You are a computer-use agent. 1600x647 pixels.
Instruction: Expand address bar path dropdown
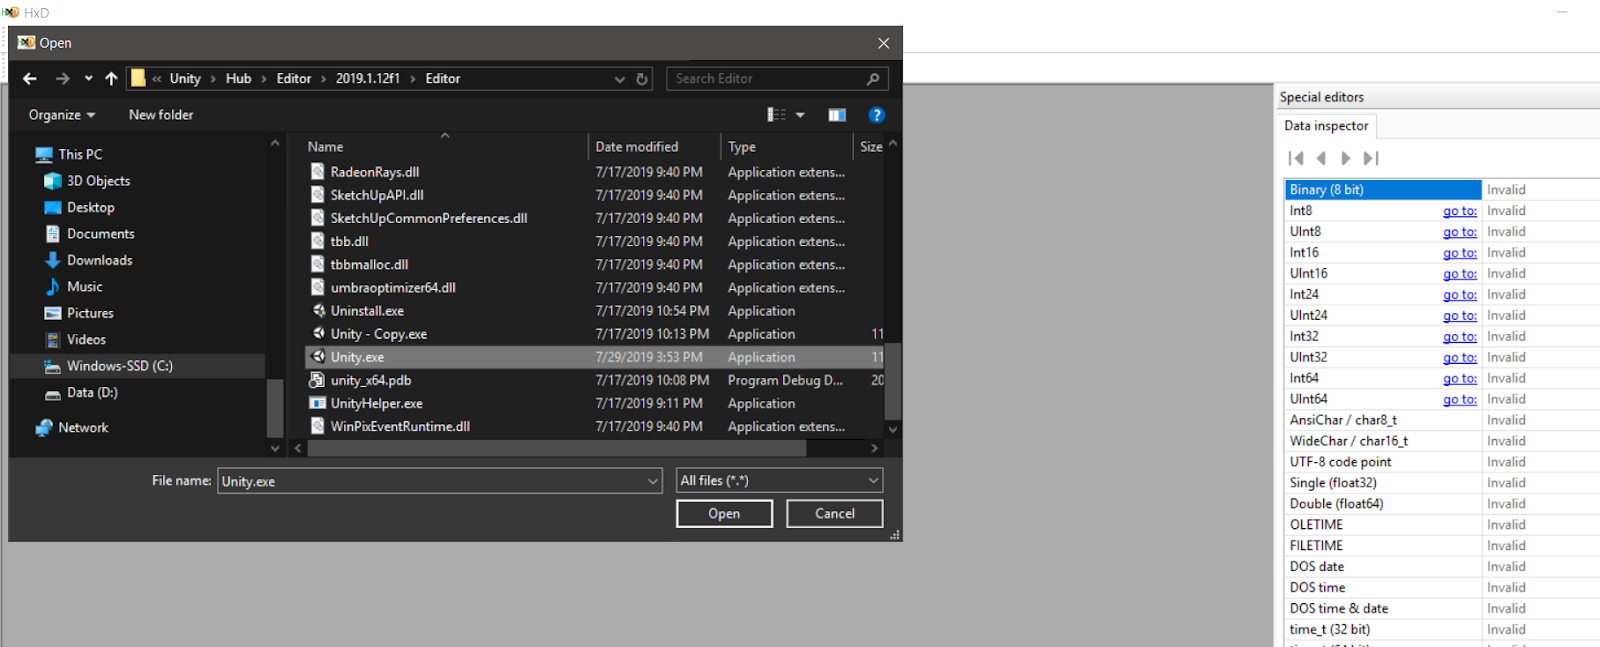(x=620, y=79)
